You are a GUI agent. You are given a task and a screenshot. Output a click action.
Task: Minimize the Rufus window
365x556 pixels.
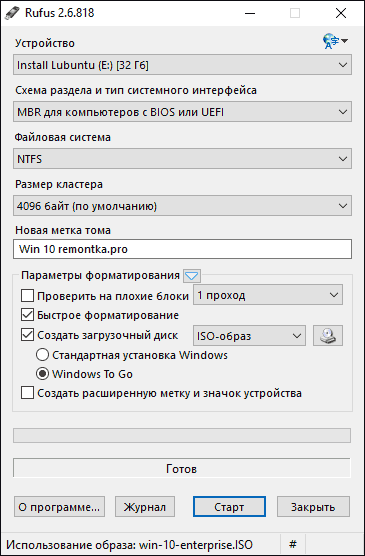tap(250, 13)
